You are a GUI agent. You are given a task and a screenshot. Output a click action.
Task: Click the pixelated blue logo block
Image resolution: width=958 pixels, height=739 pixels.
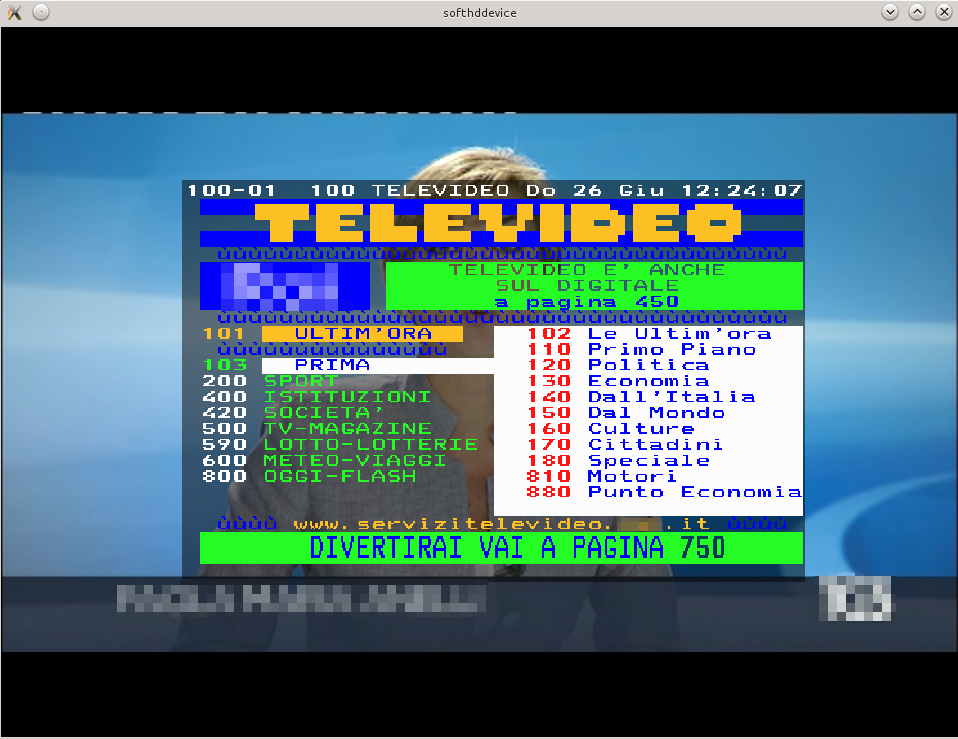tap(285, 286)
